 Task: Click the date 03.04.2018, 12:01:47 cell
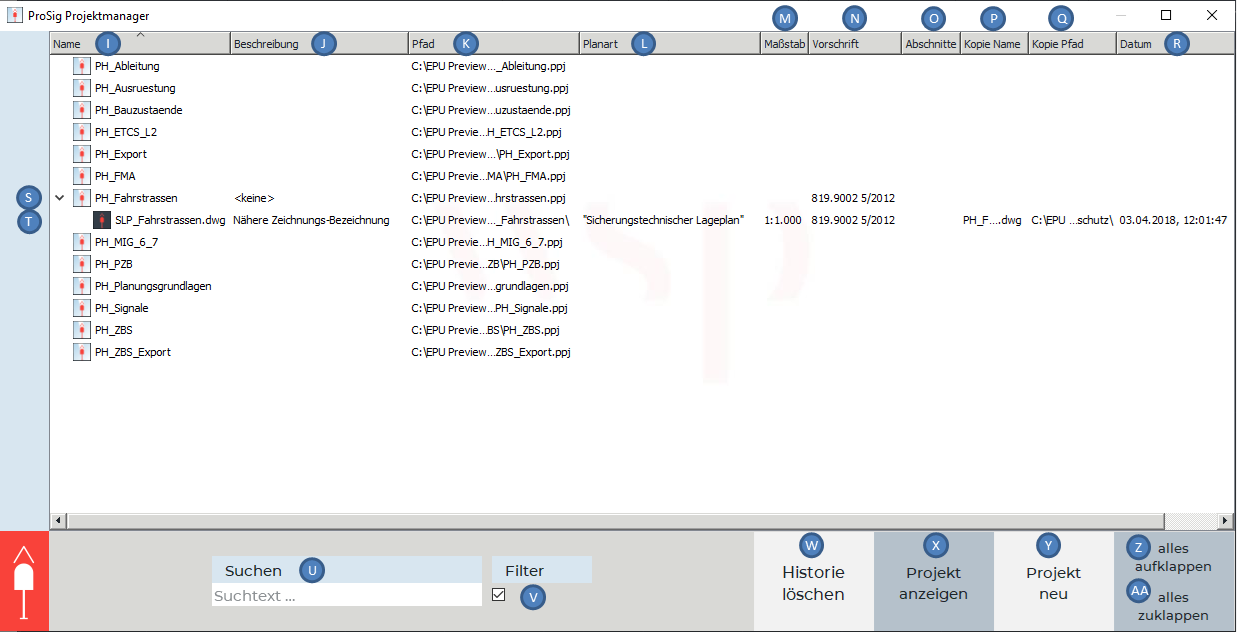(x=1173, y=220)
